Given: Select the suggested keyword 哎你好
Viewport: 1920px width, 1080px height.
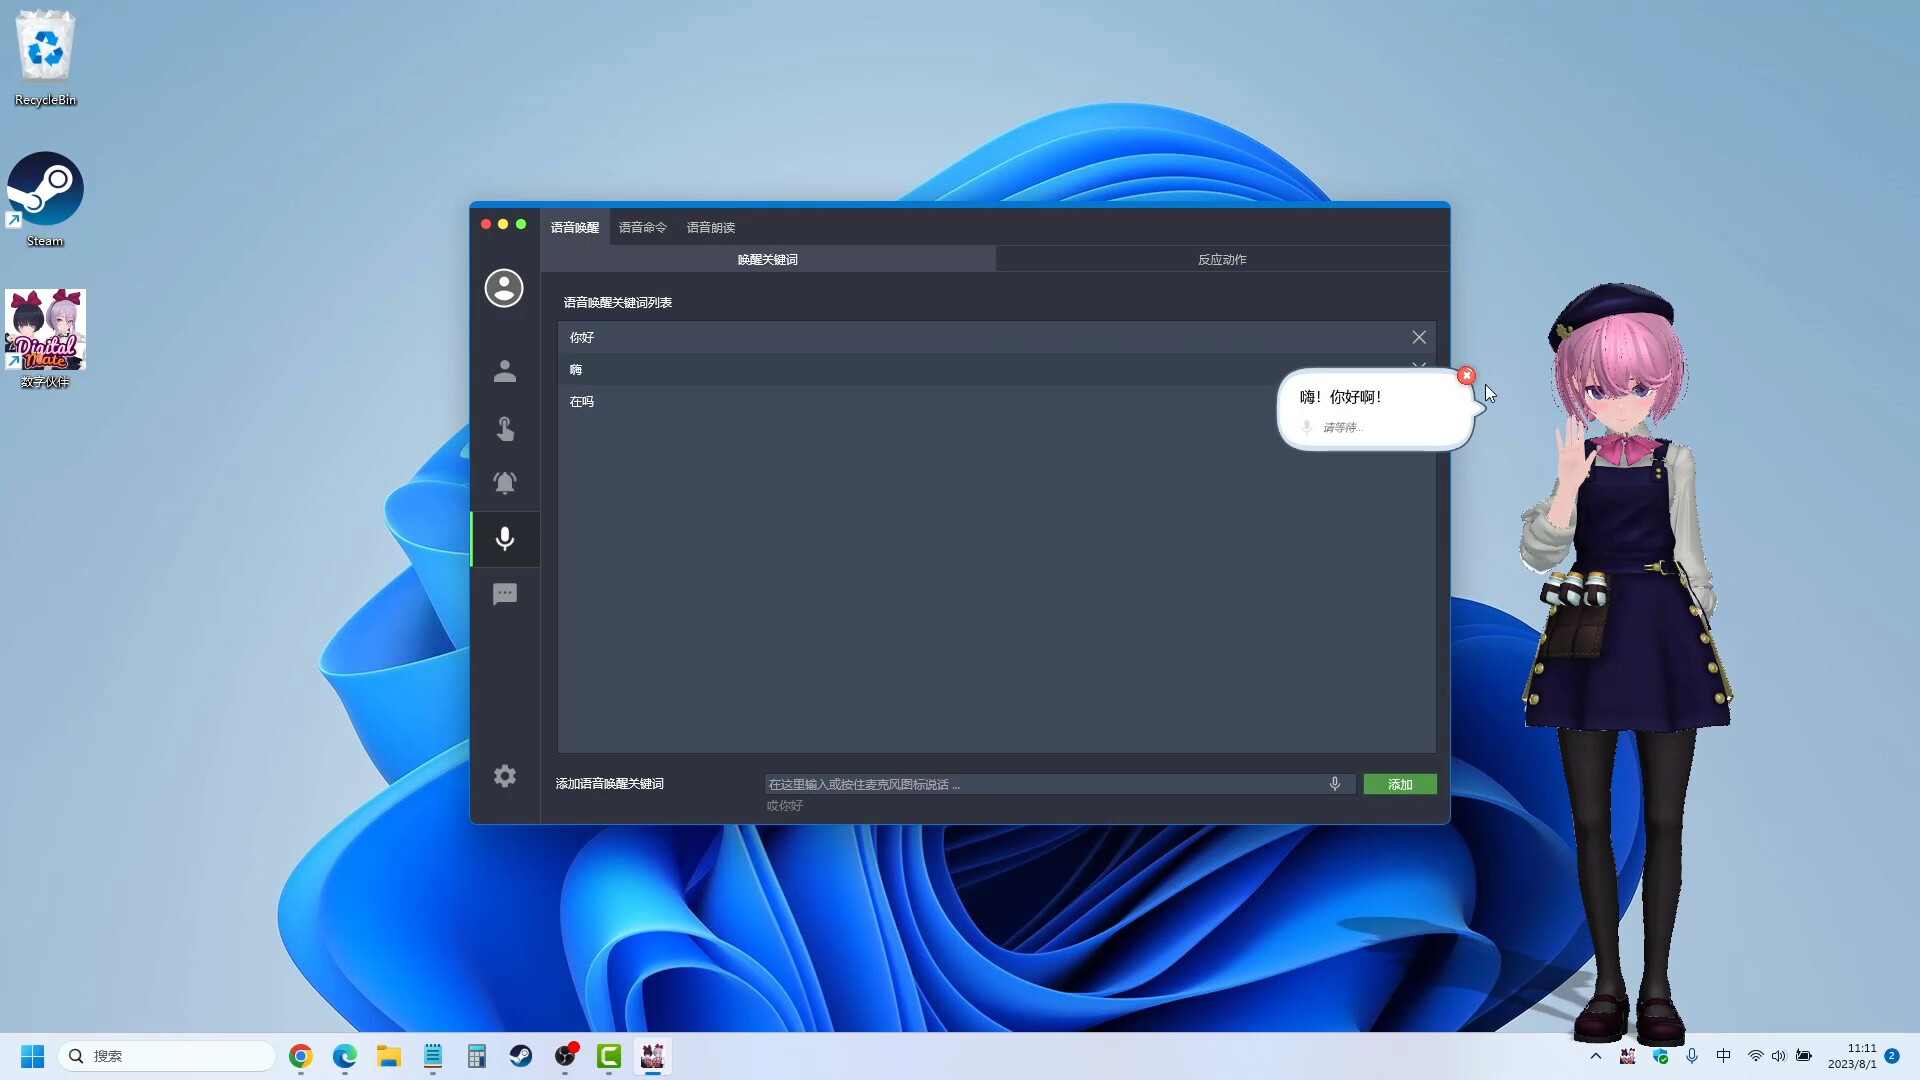Looking at the screenshot, I should [x=783, y=806].
